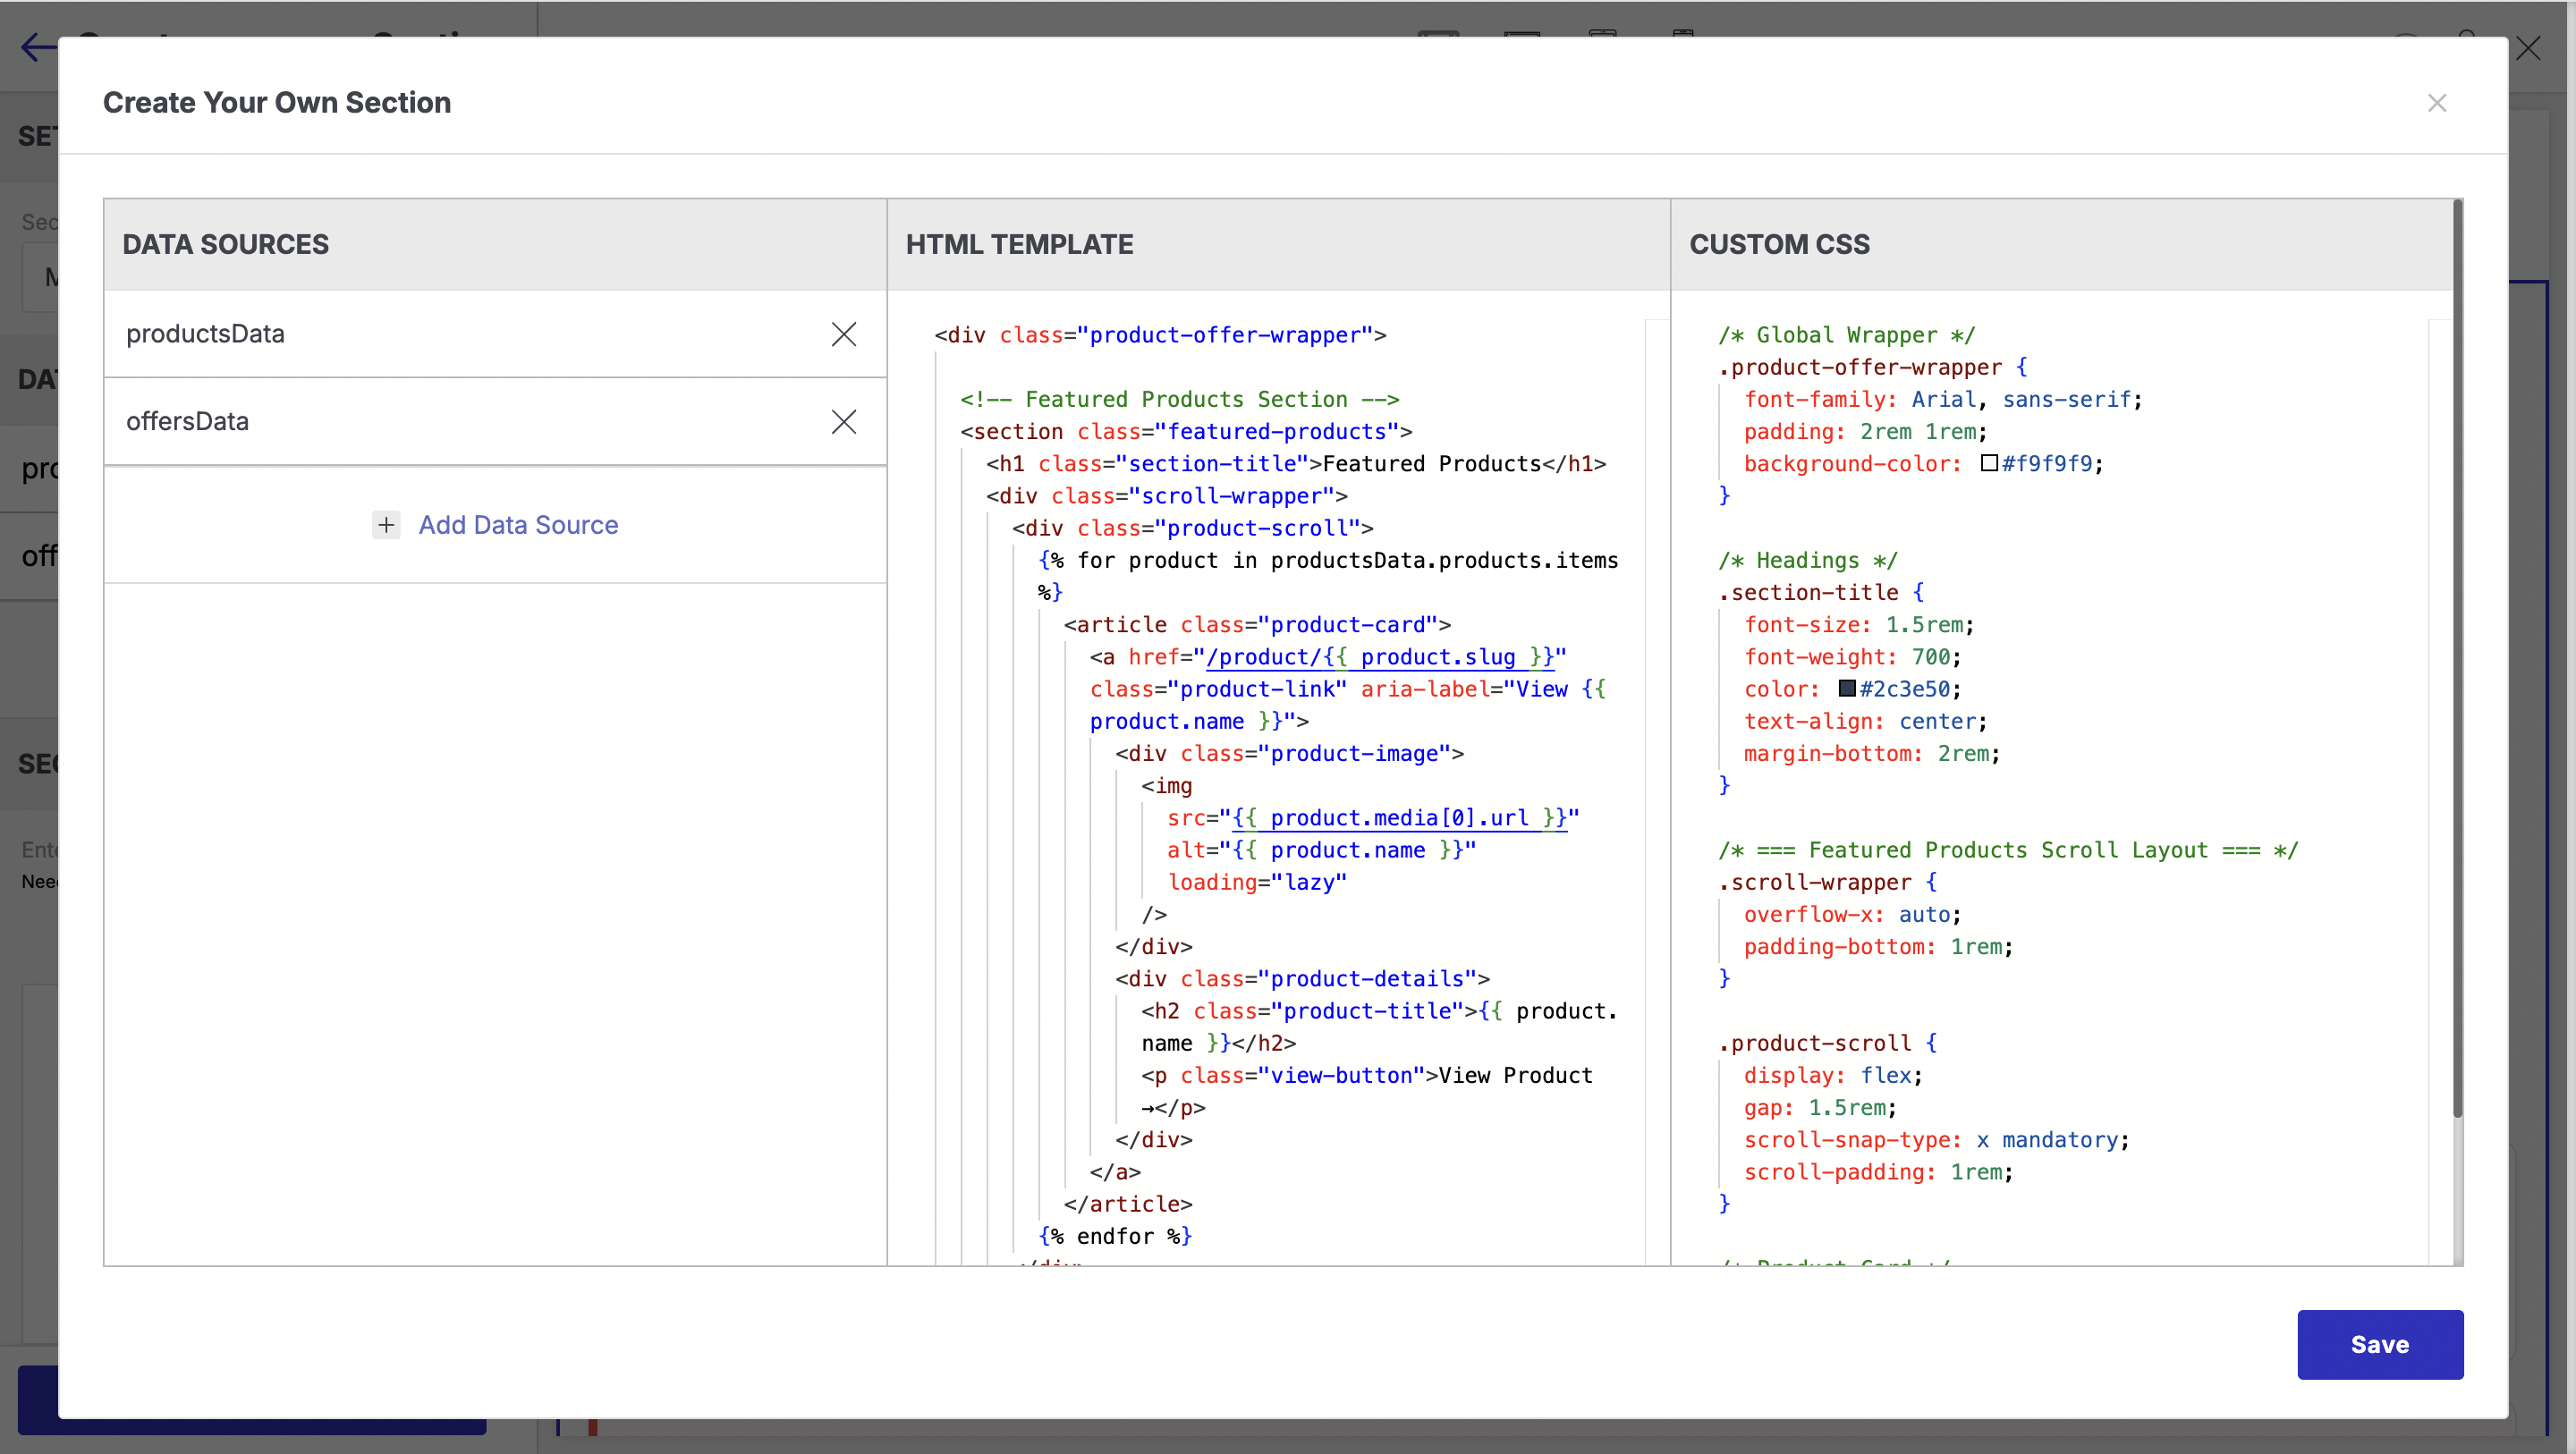Remove the productsData data source
This screenshot has height=1454, width=2576.
click(843, 334)
